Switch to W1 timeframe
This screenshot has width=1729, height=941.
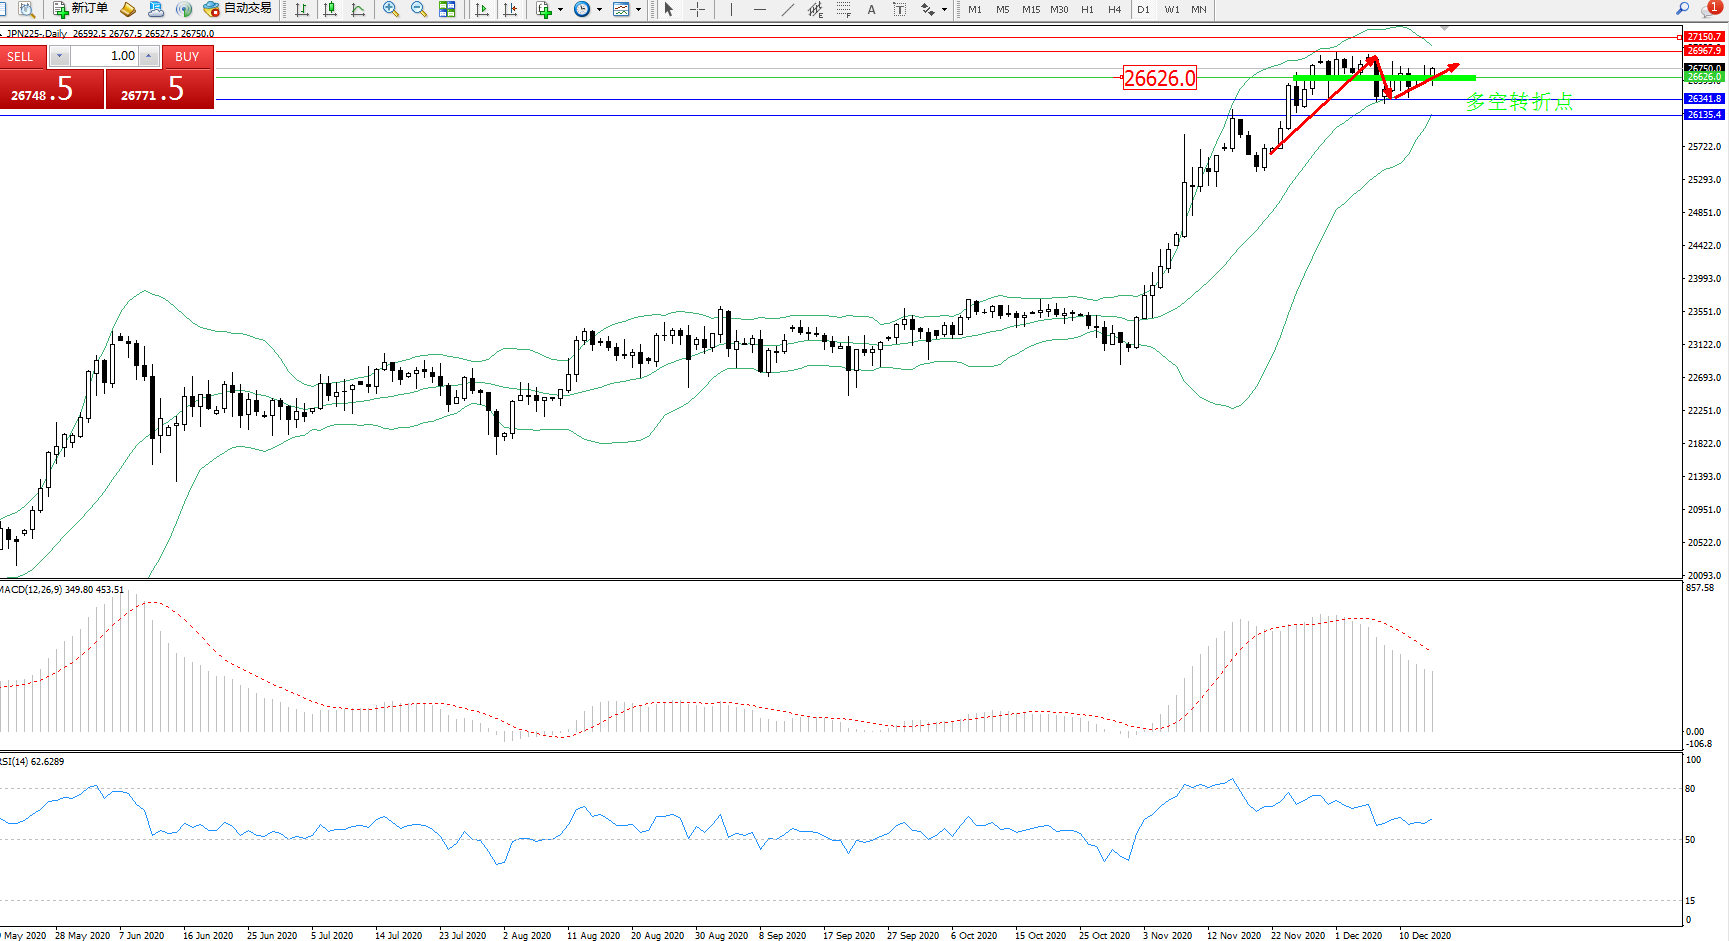pyautogui.click(x=1171, y=9)
